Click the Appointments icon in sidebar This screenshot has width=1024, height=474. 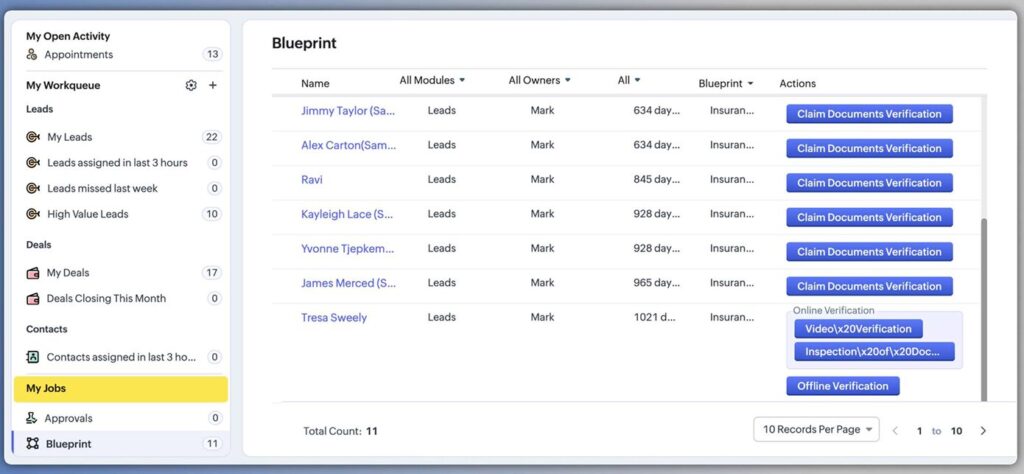(x=31, y=54)
